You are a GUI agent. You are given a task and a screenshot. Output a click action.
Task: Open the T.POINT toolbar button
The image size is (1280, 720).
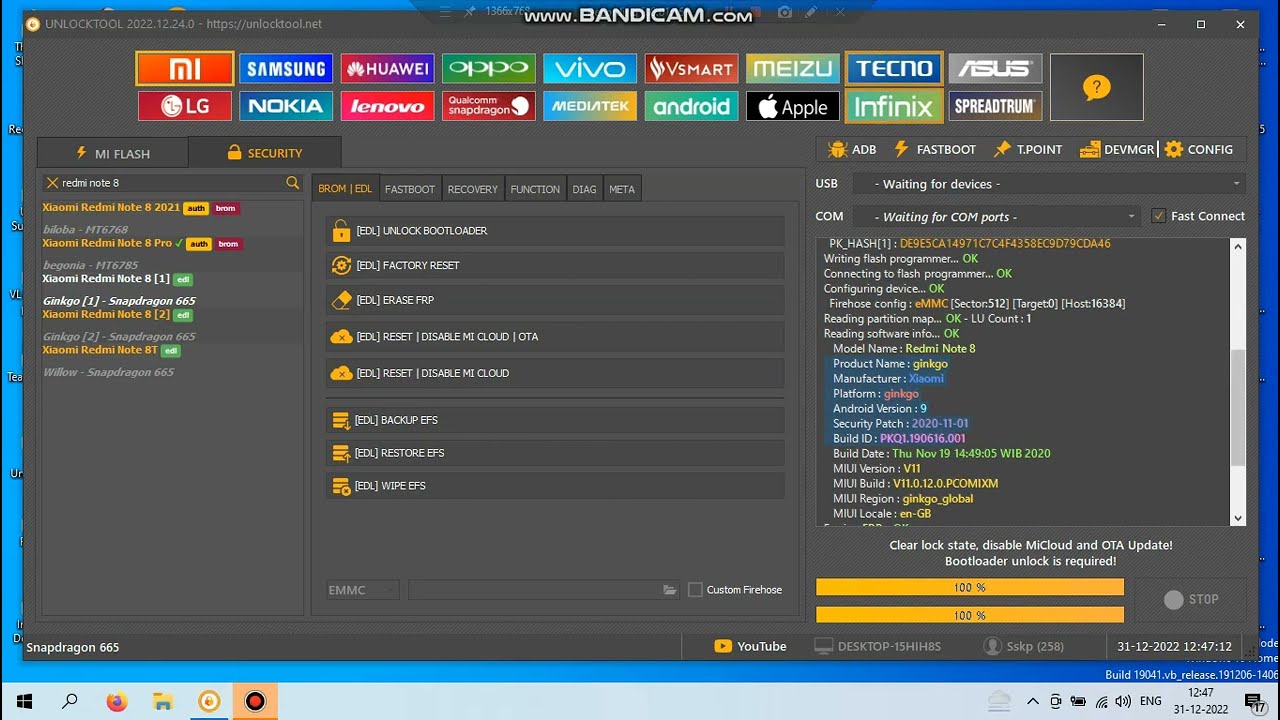pyautogui.click(x=1028, y=149)
